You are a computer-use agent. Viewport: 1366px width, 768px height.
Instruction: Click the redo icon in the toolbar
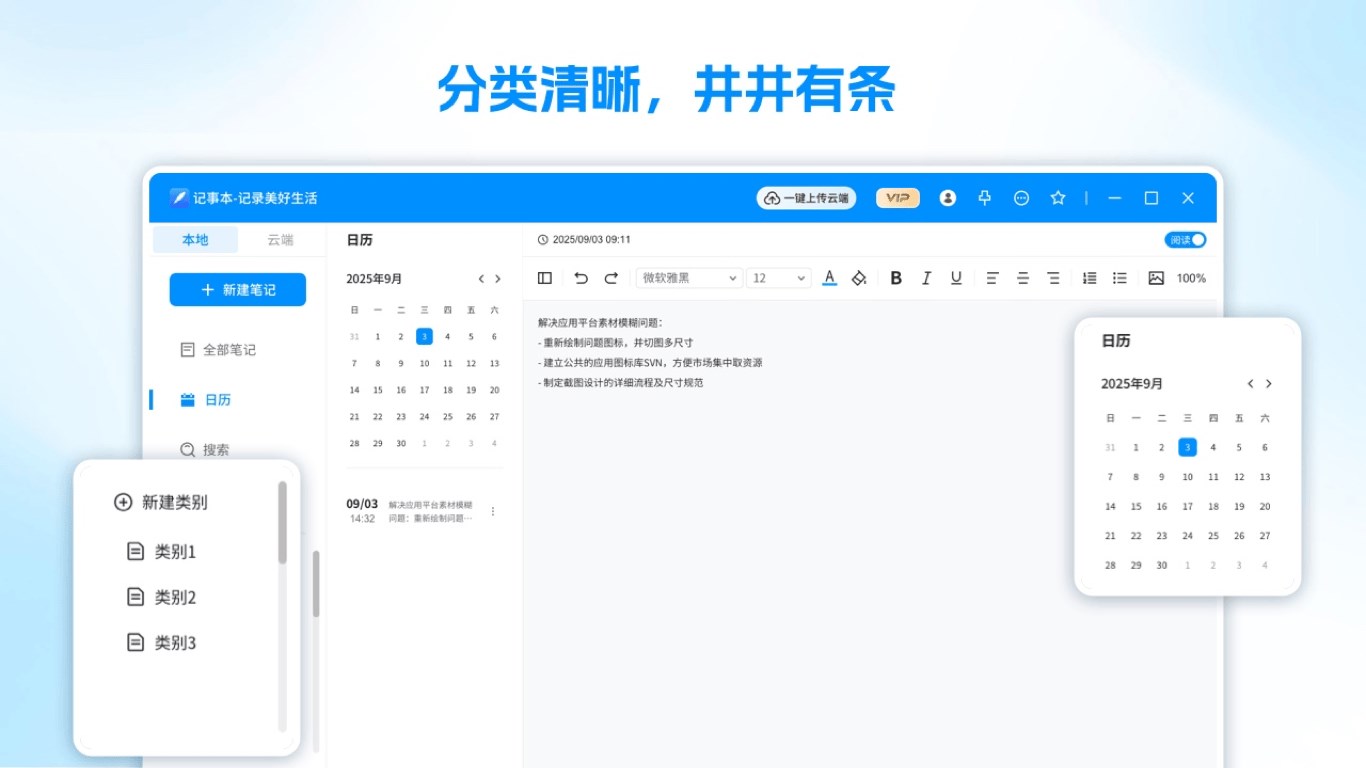pos(611,278)
